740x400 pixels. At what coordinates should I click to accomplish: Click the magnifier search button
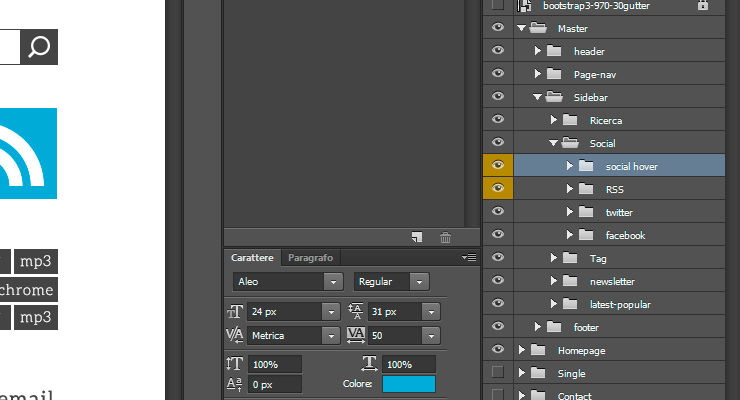[x=39, y=47]
